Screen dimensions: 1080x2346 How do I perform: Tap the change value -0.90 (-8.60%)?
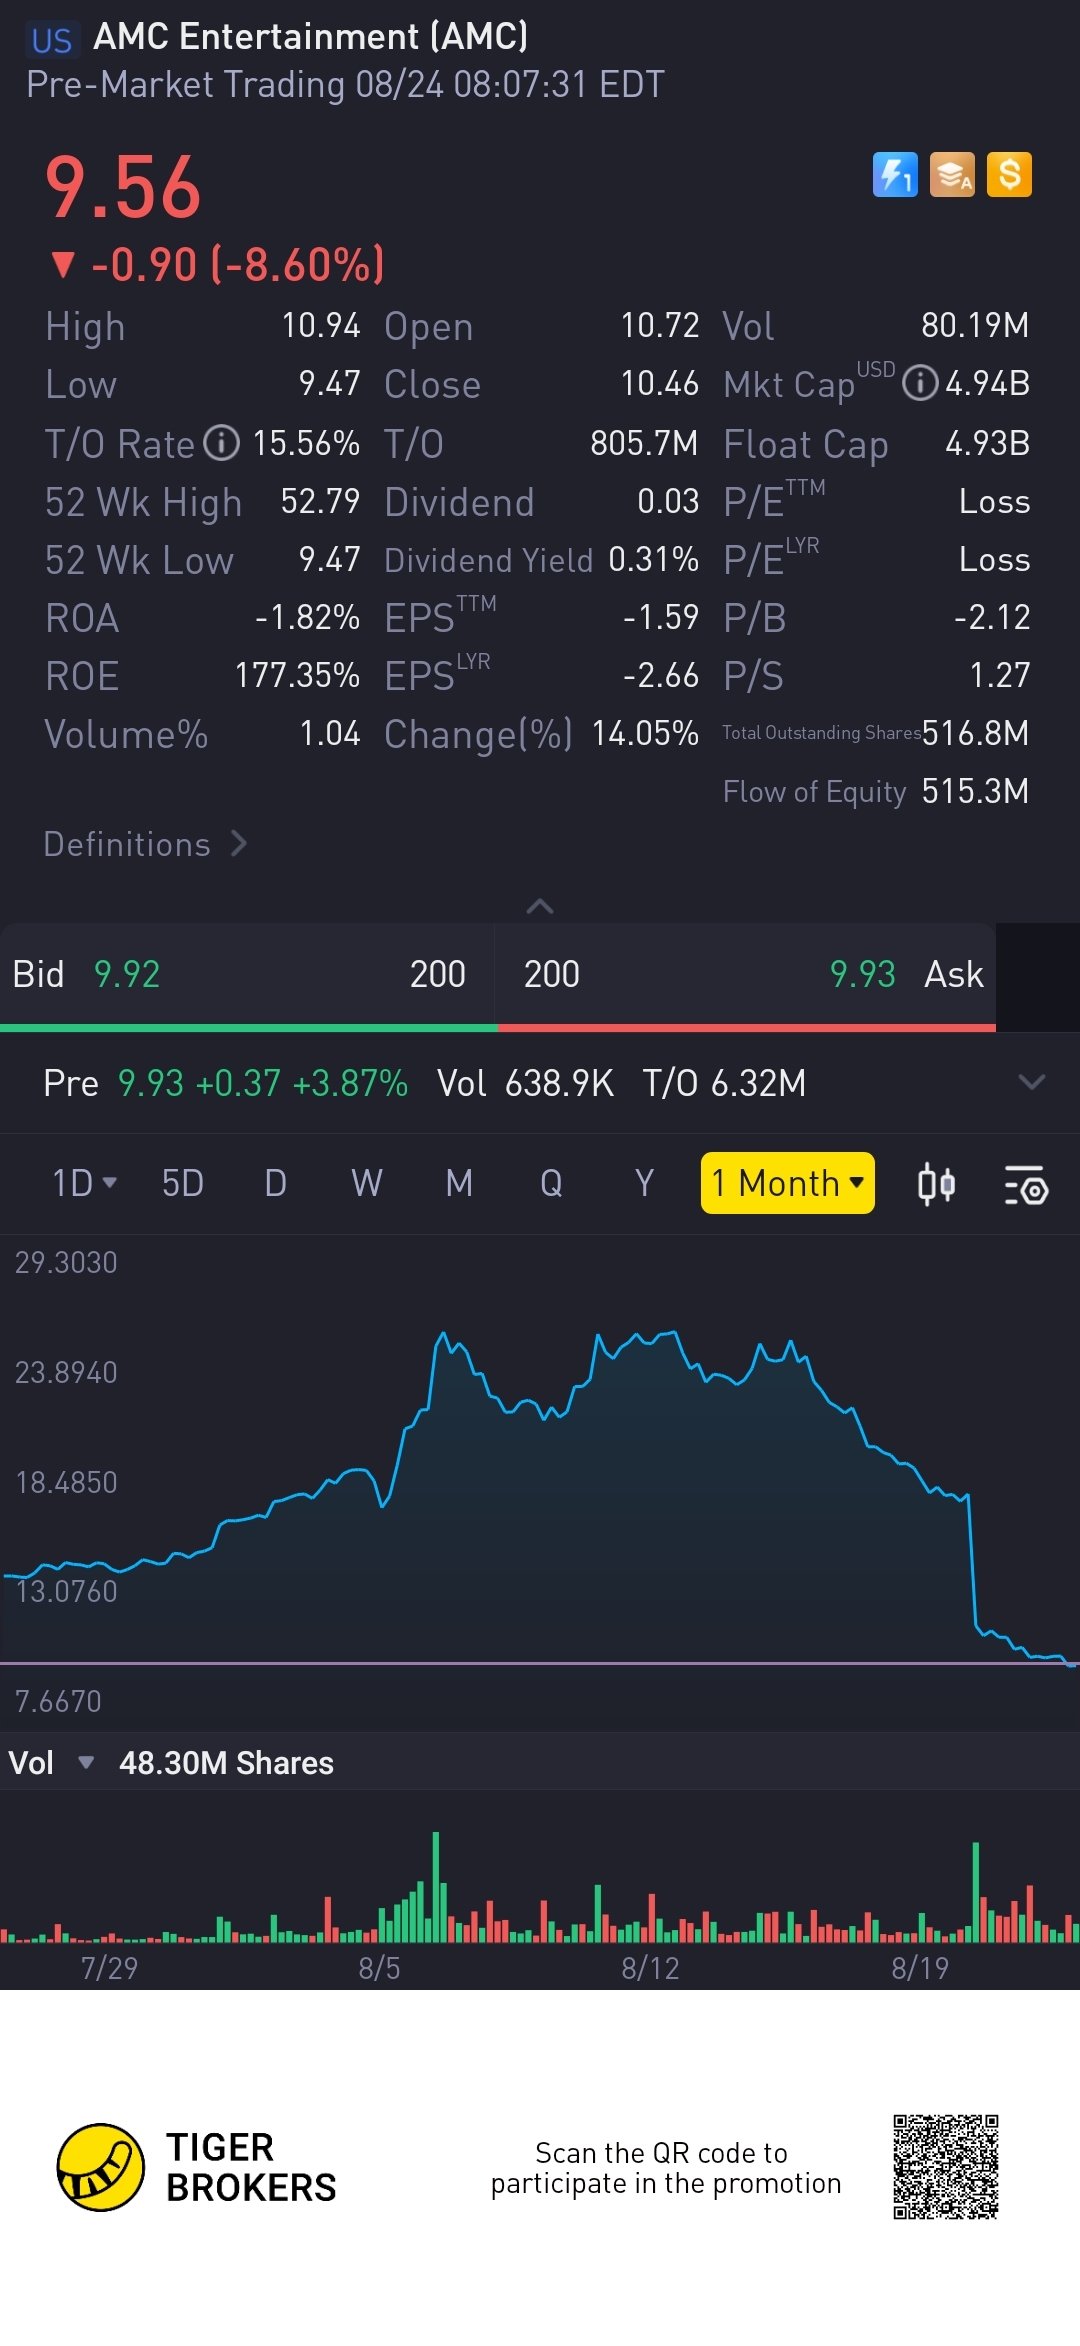[217, 265]
